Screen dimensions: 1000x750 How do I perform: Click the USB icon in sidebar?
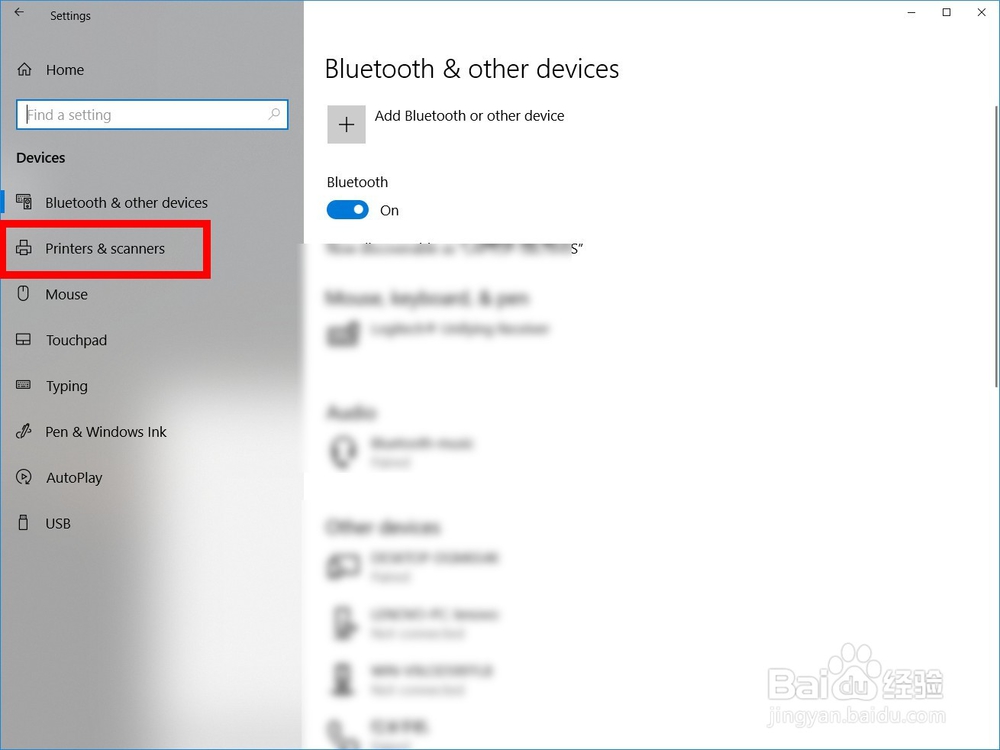coord(24,523)
